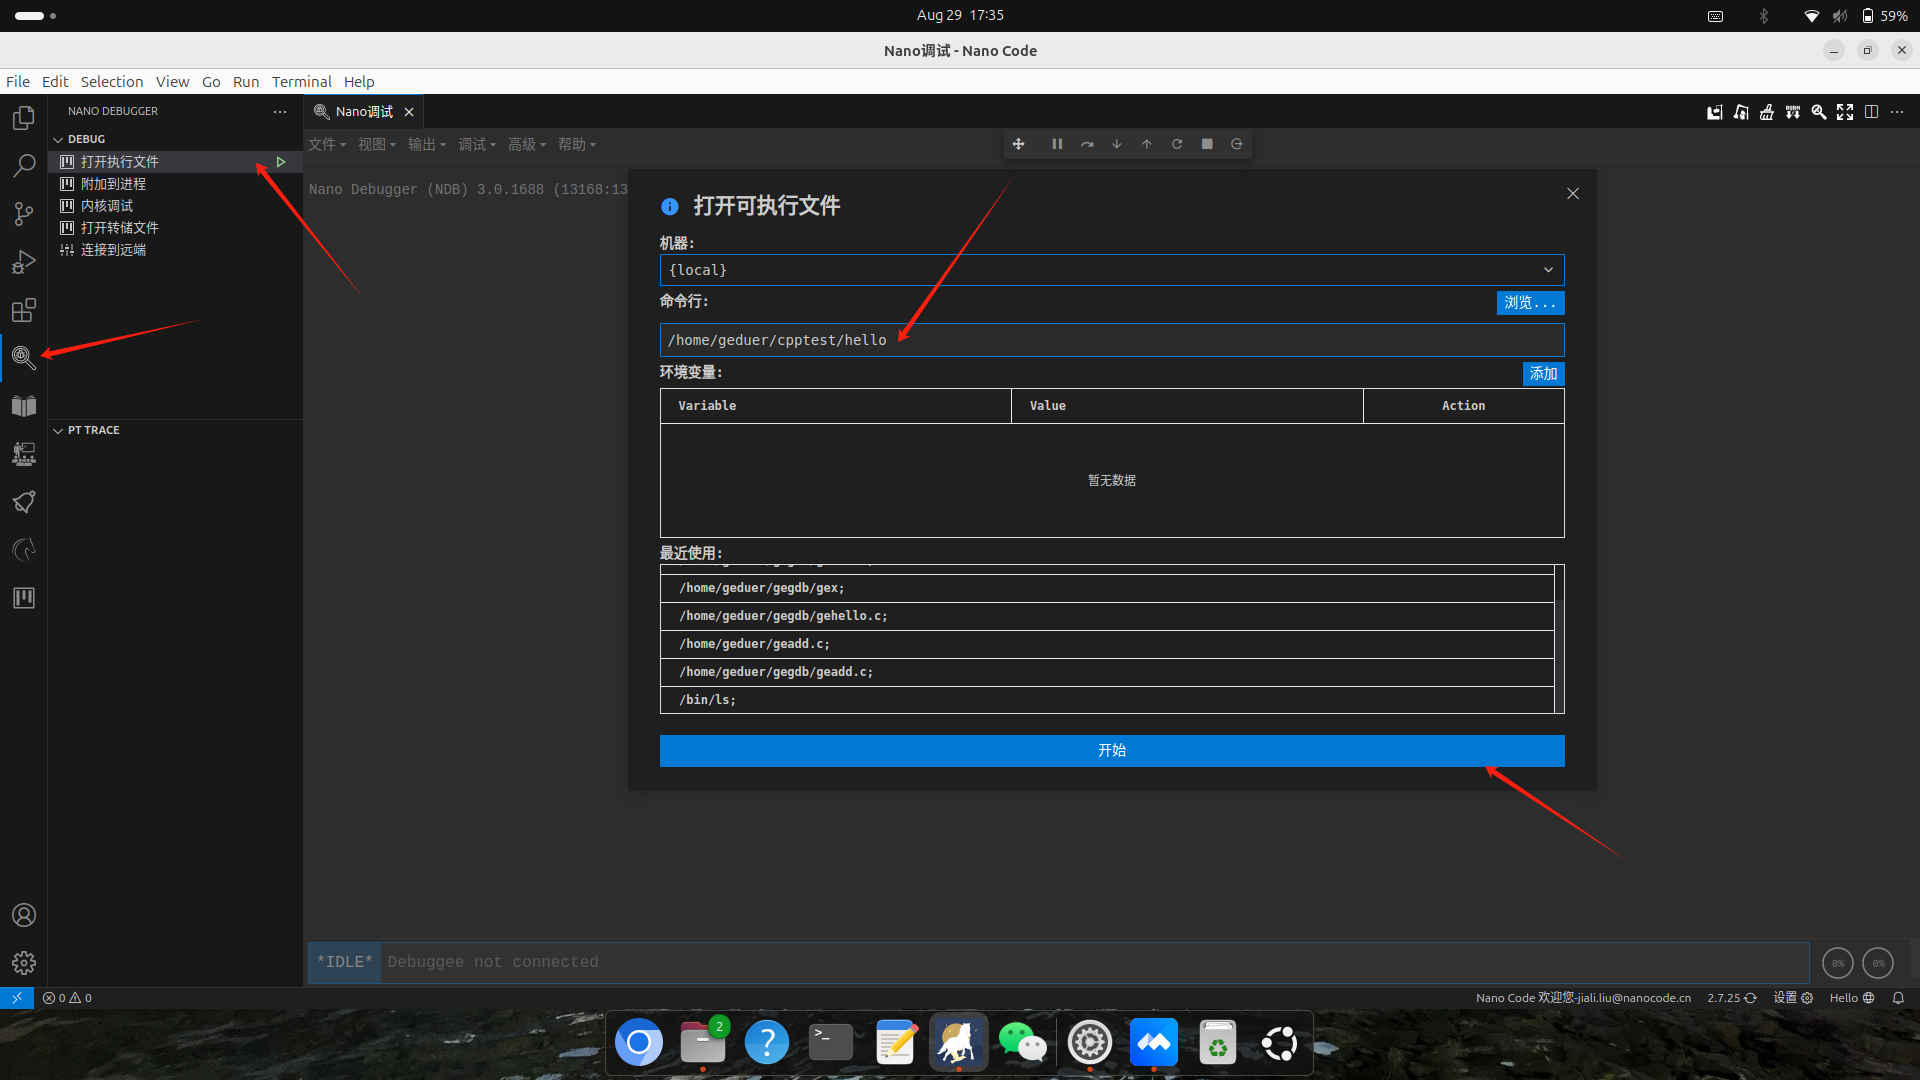Open the Source Control activity icon
This screenshot has height=1080, width=1920.
coord(24,213)
